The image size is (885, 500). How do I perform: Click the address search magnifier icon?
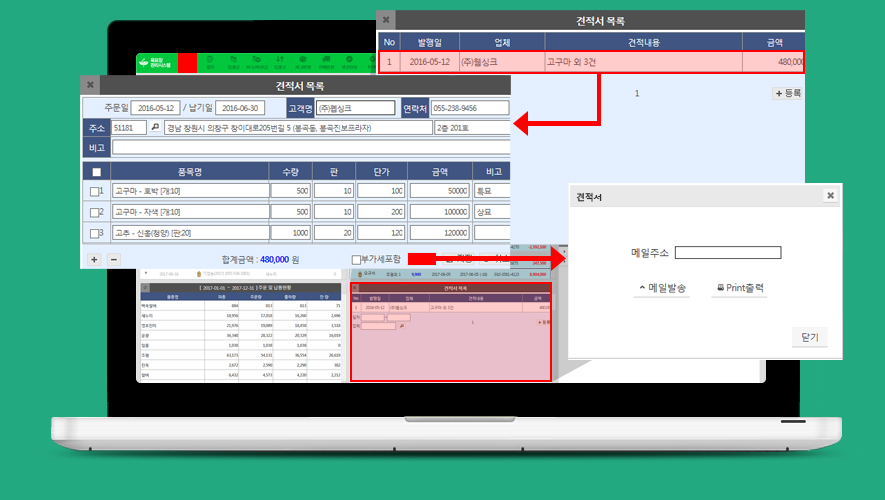(155, 128)
